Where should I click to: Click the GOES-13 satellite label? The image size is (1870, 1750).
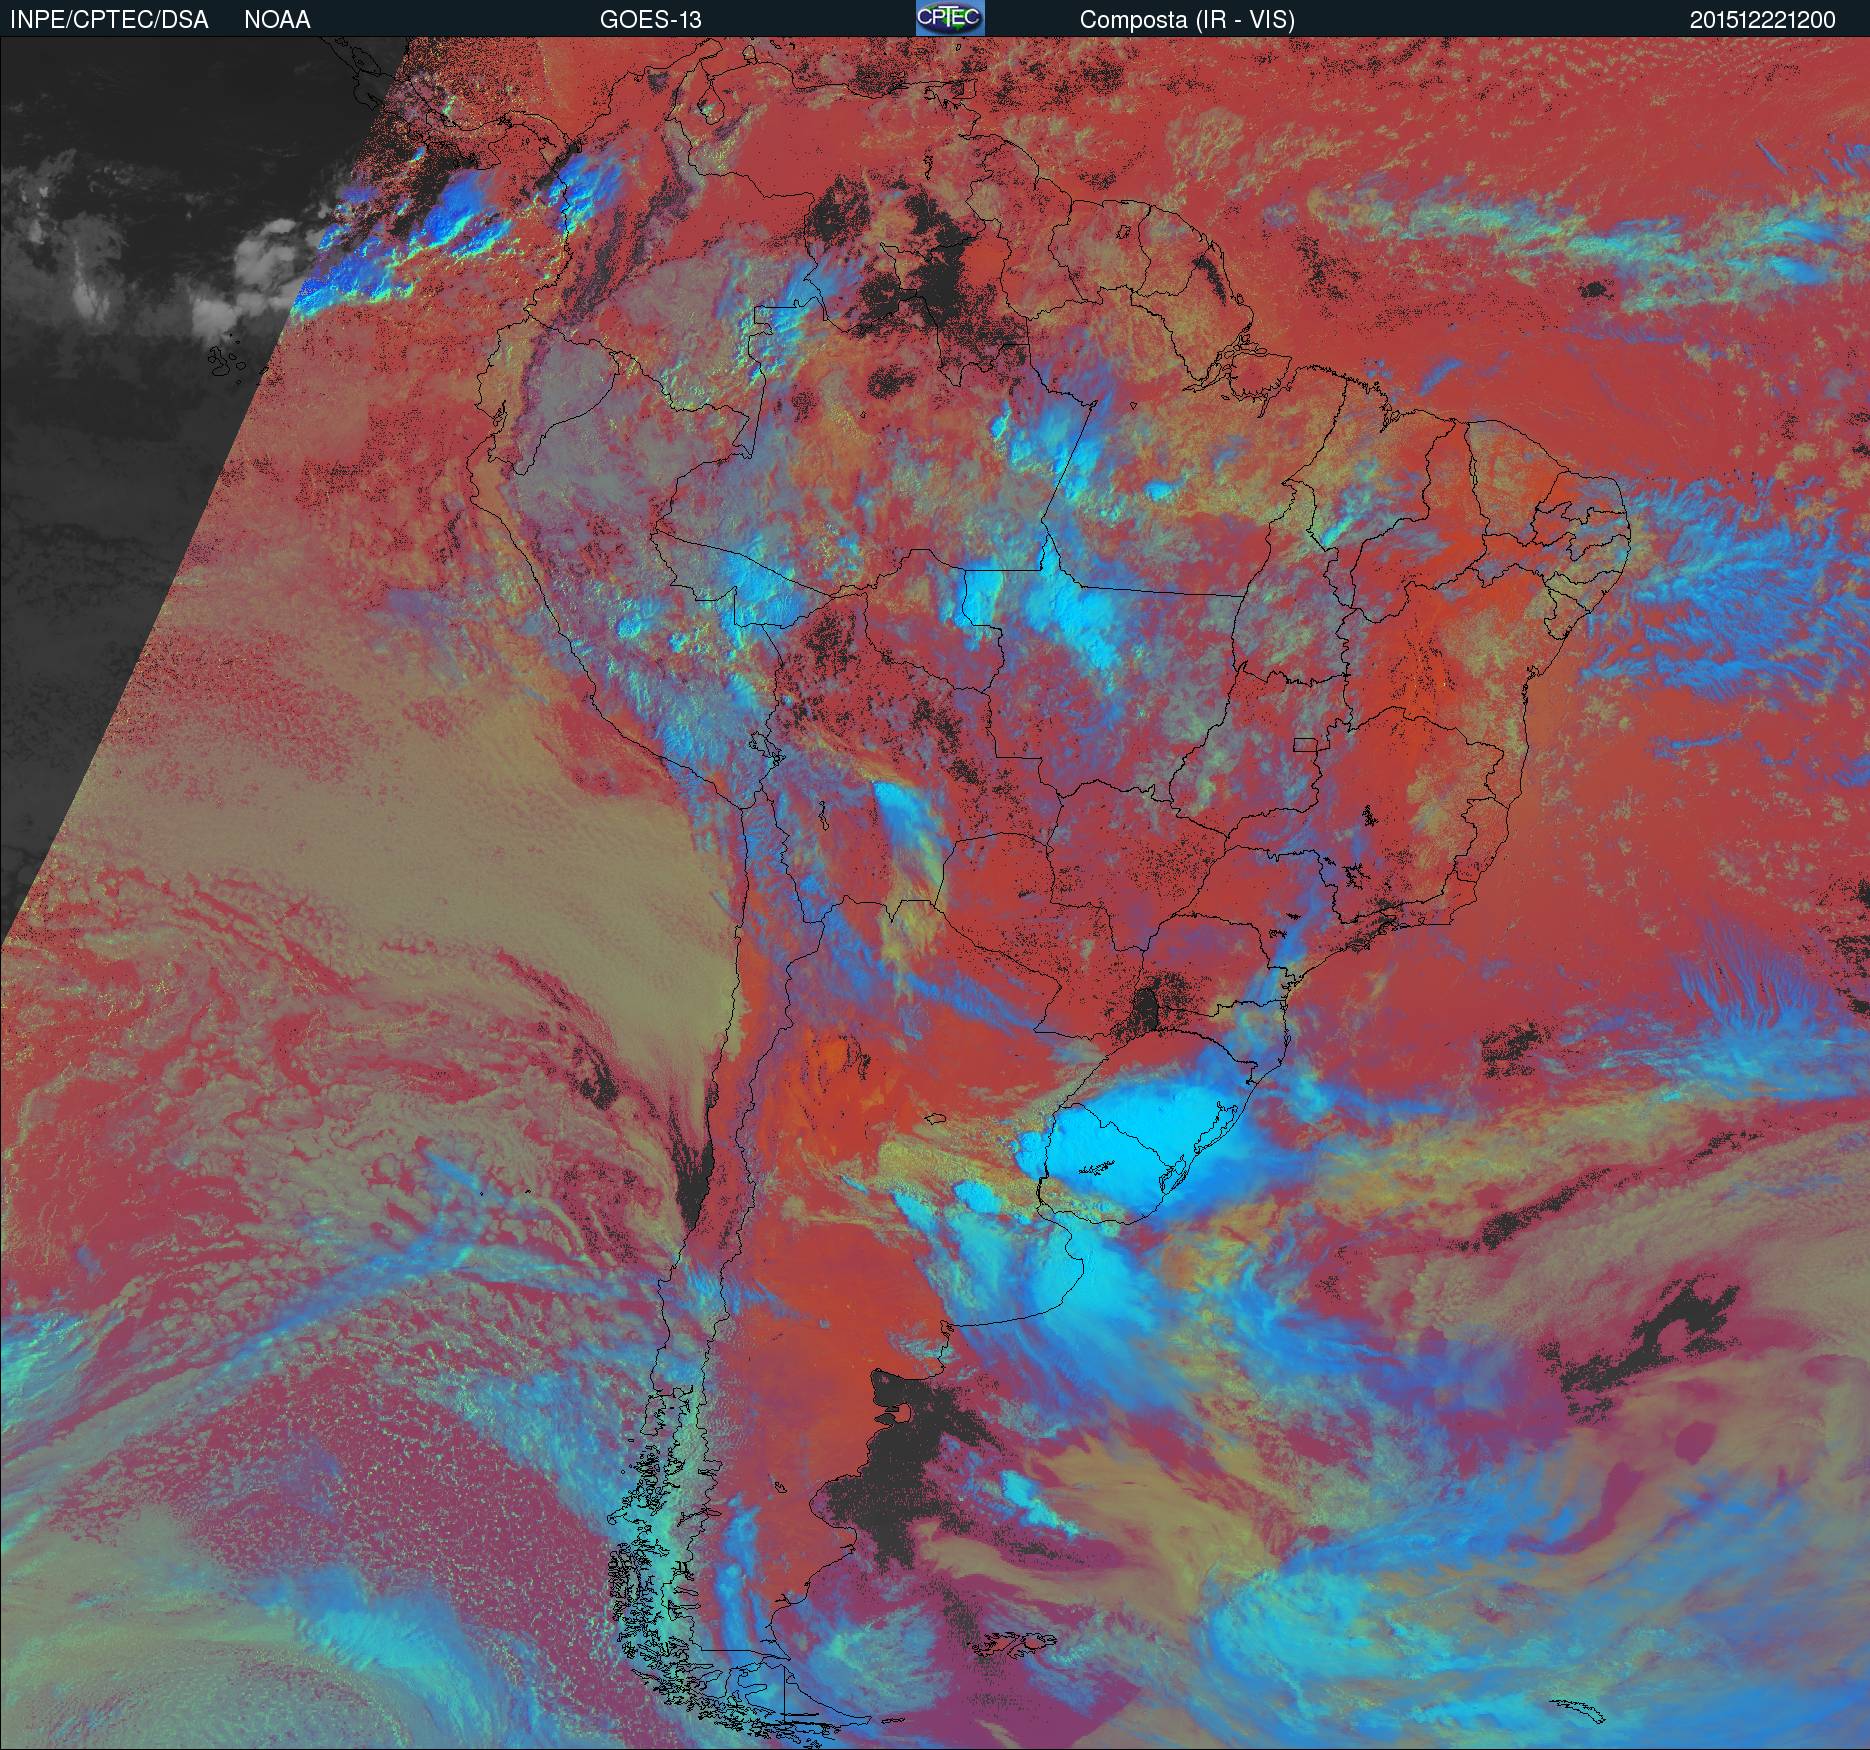[650, 20]
